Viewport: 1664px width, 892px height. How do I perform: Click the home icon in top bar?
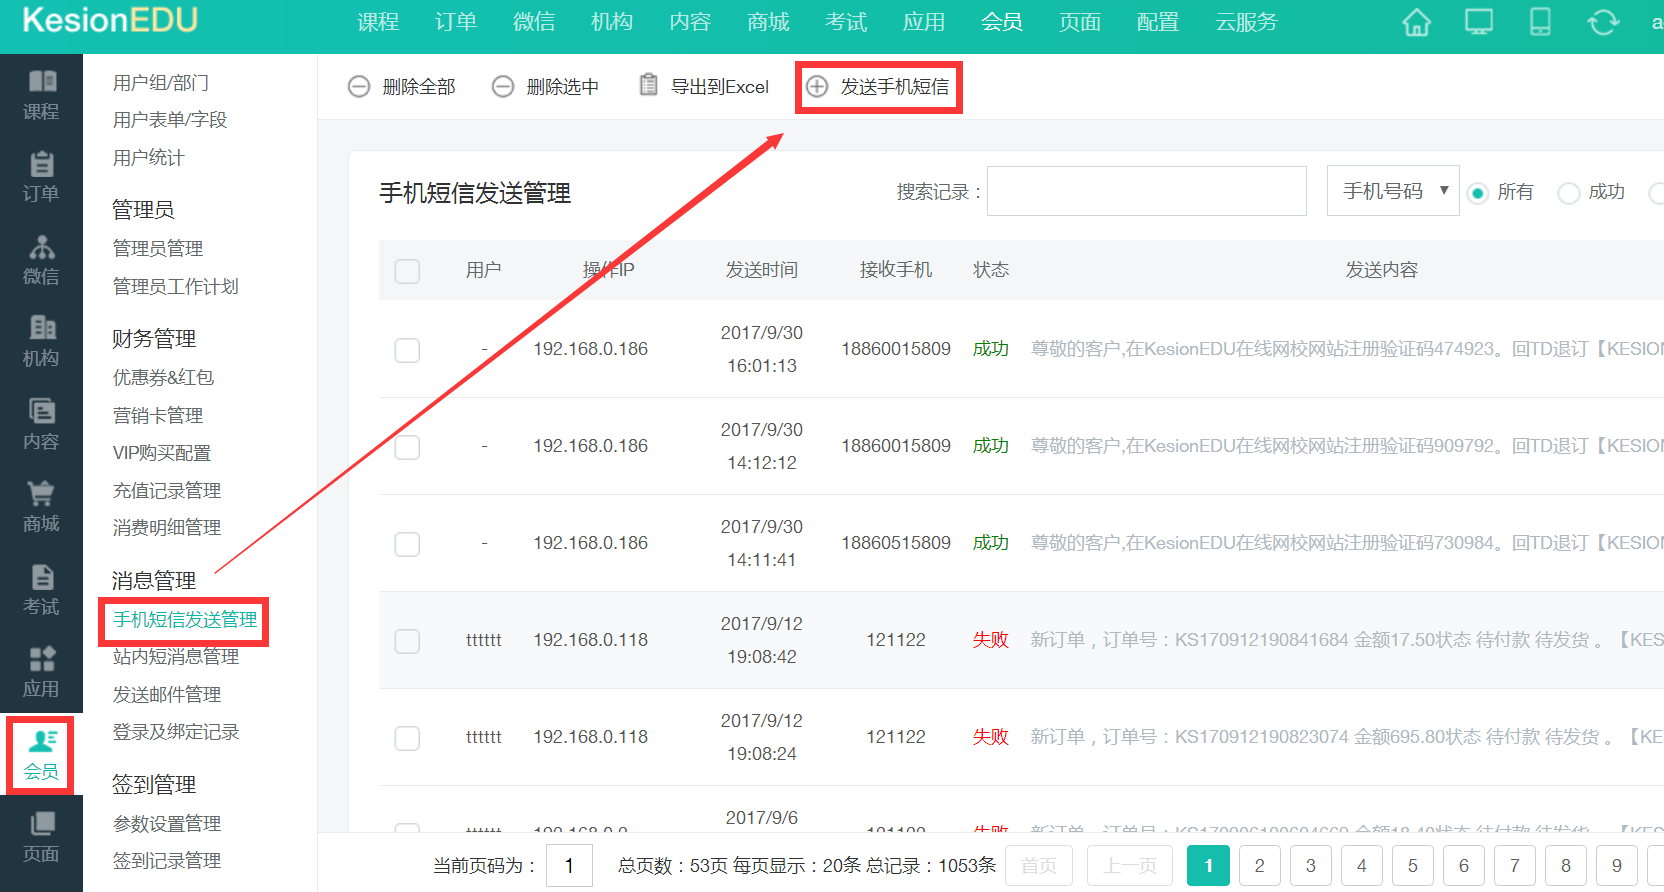coord(1416,22)
